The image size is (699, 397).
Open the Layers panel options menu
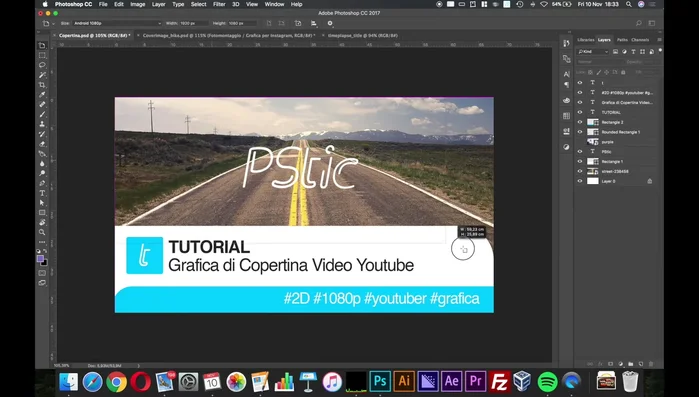(x=659, y=40)
